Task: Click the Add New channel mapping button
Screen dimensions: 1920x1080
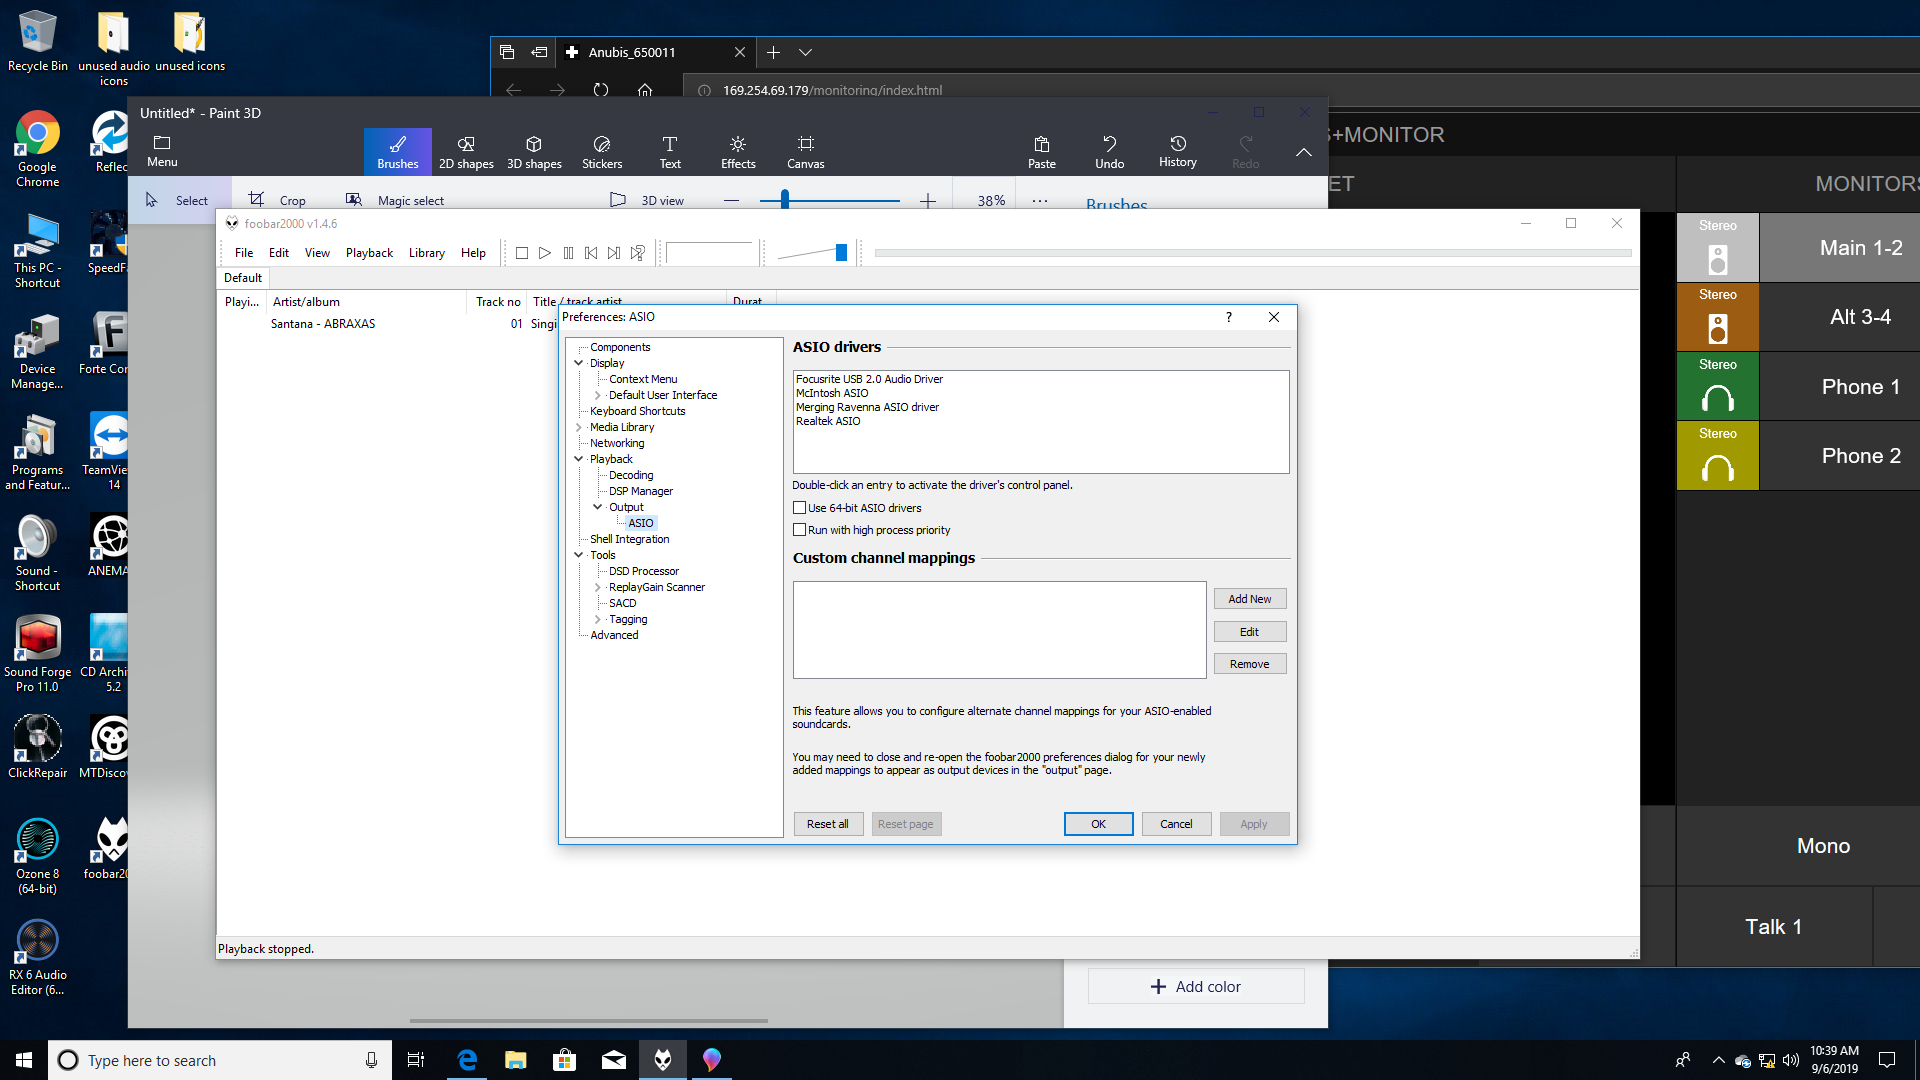Action: click(1249, 599)
